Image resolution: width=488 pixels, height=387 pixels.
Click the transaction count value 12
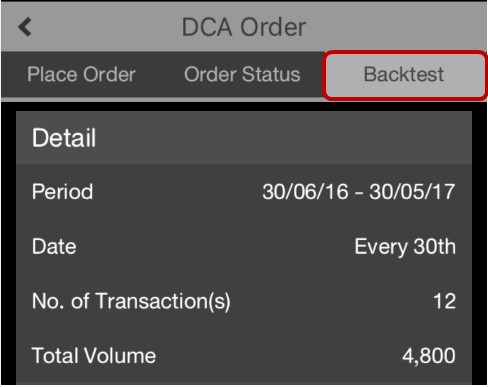(x=444, y=301)
